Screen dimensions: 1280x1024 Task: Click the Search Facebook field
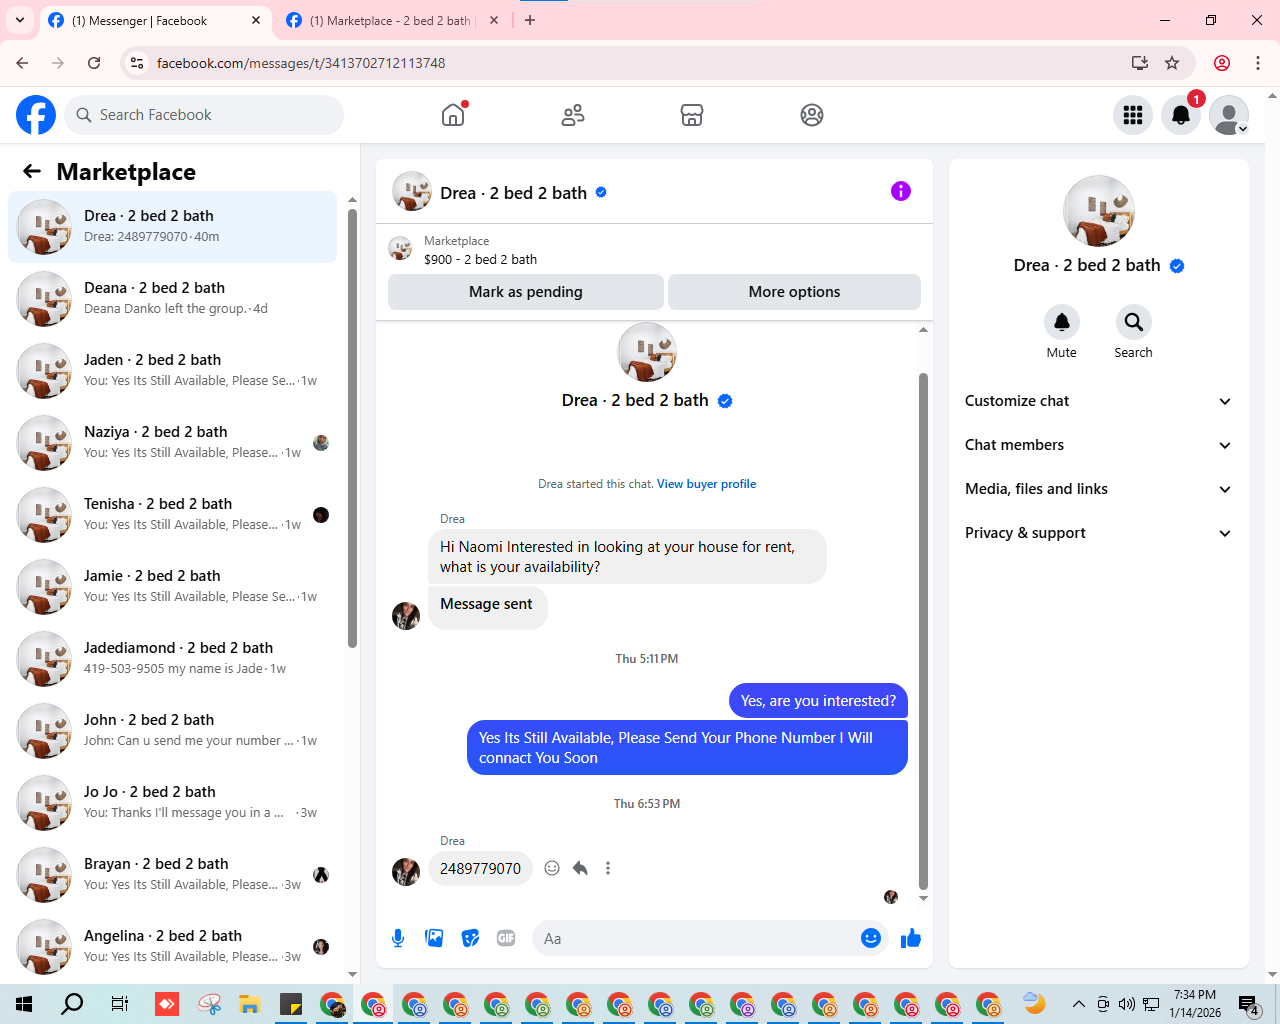[x=204, y=115]
